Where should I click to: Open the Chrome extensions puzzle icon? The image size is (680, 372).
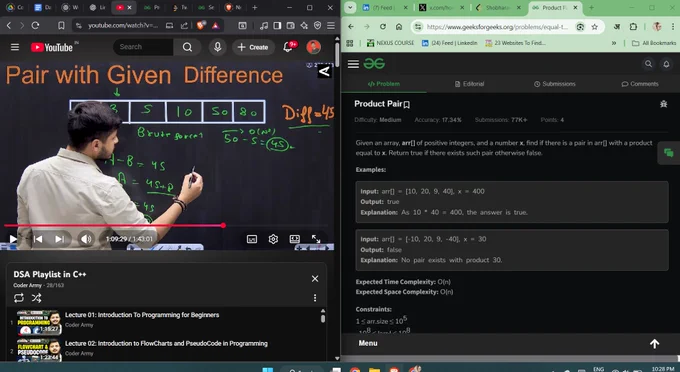click(x=633, y=26)
